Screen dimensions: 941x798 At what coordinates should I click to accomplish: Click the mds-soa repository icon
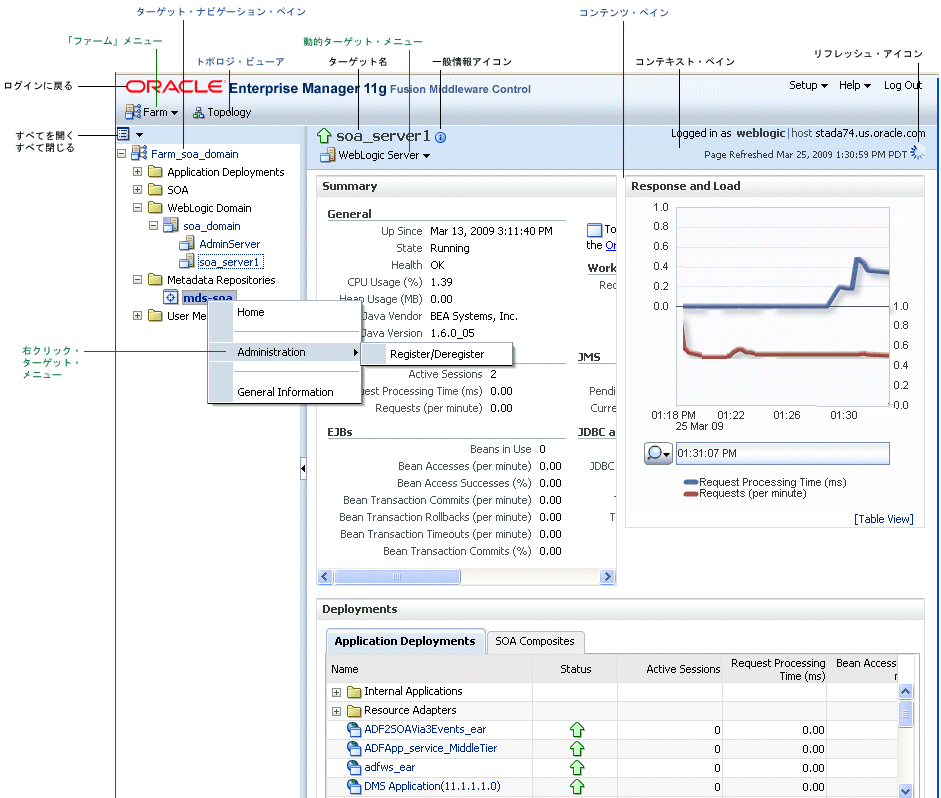(x=170, y=297)
